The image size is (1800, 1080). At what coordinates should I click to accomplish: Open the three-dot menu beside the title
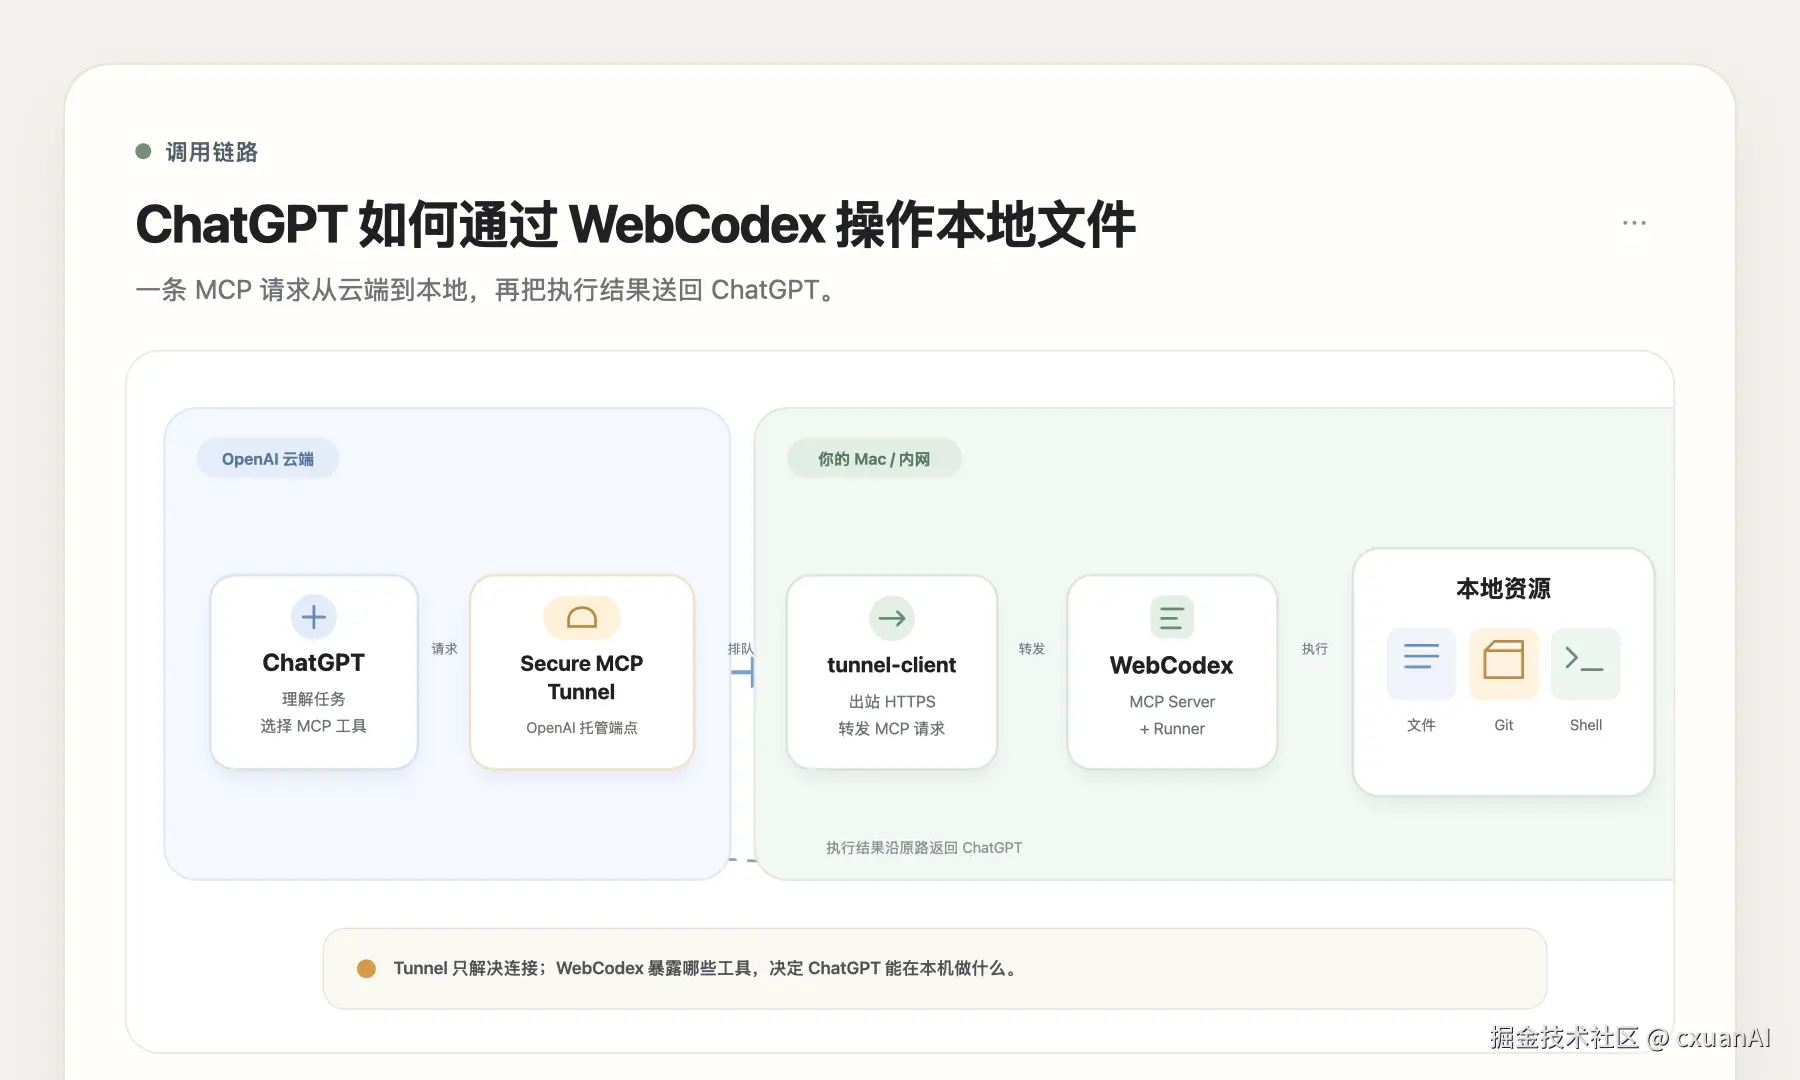point(1634,223)
